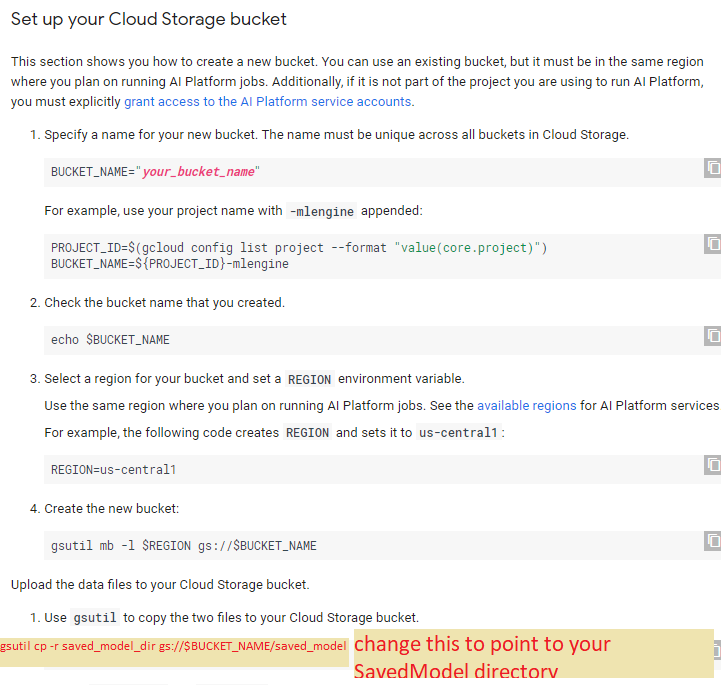Click the BUCKET_NAME=${PROJECT_ID}-mlengine code line
This screenshot has height=685, width=721.
click(170, 264)
